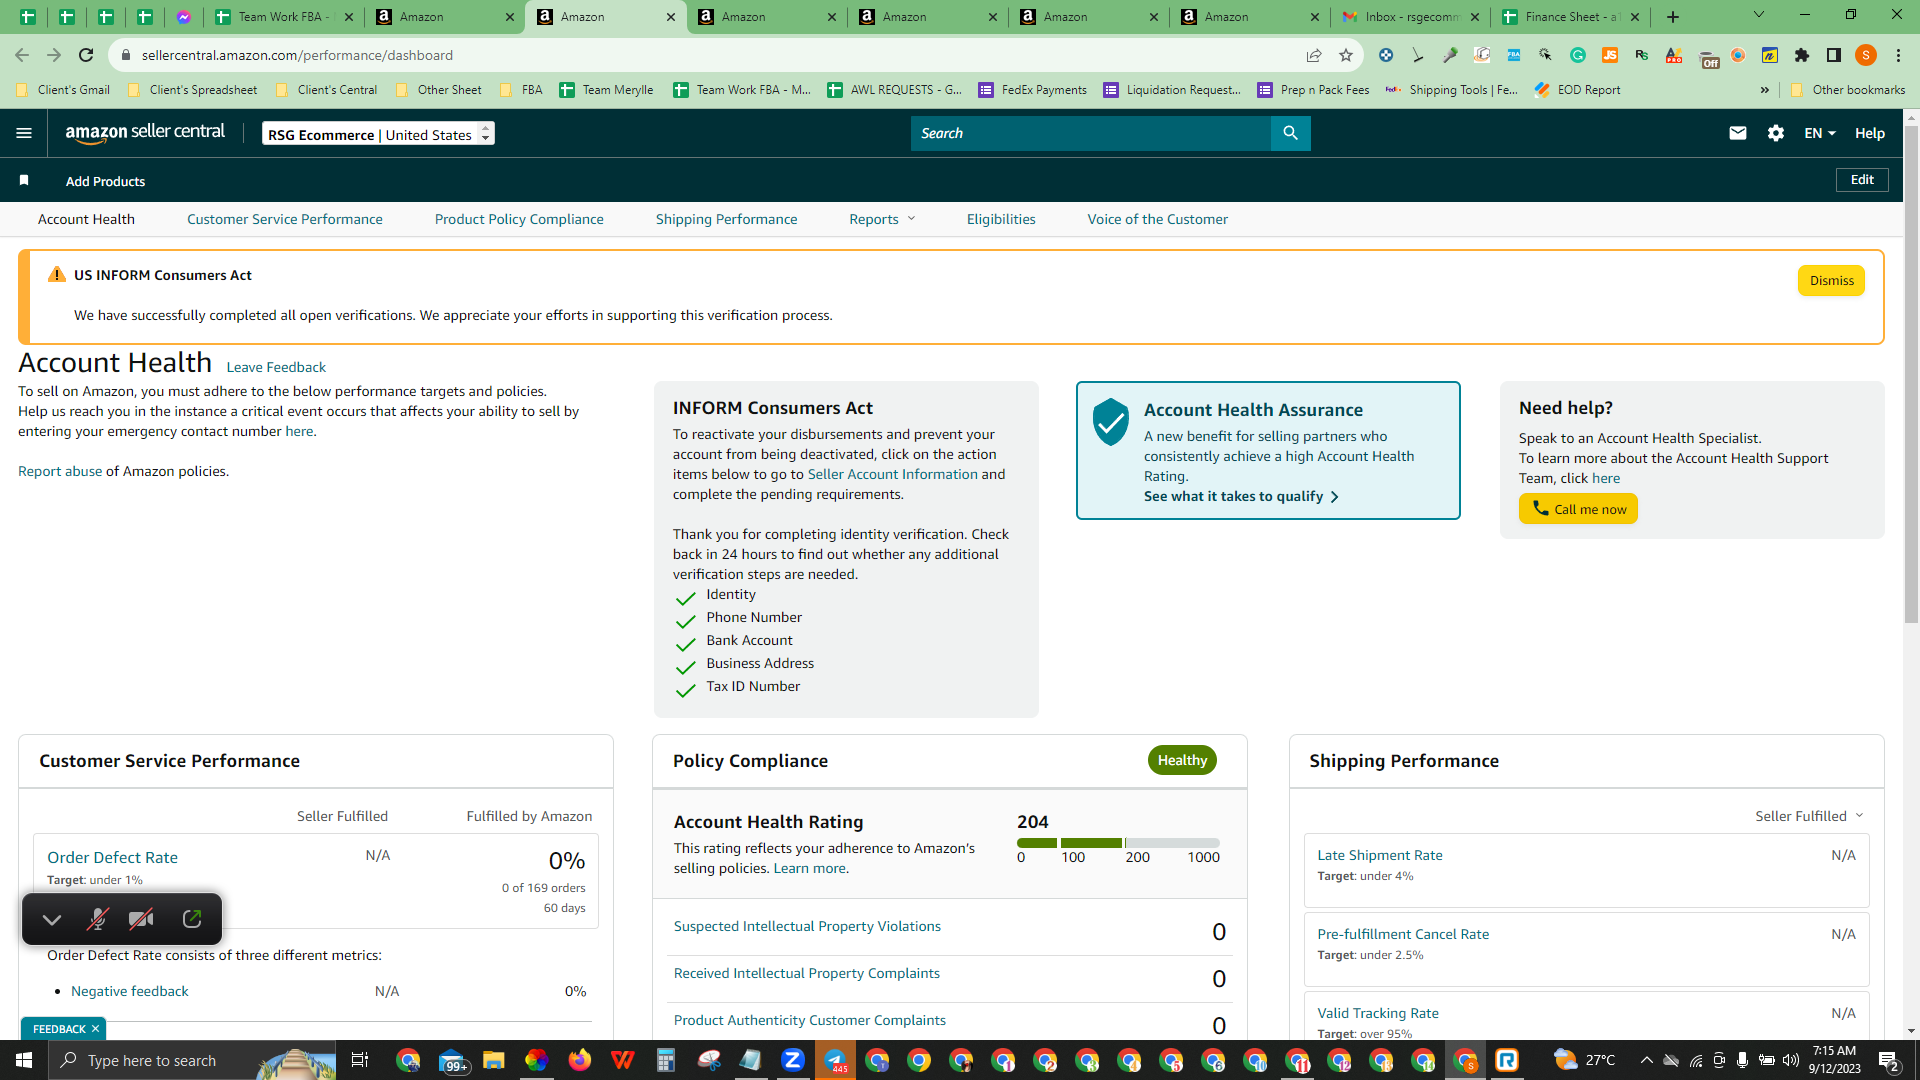The image size is (1920, 1080).
Task: Open Client's Spreadsheet bookmark
Action: coord(193,90)
